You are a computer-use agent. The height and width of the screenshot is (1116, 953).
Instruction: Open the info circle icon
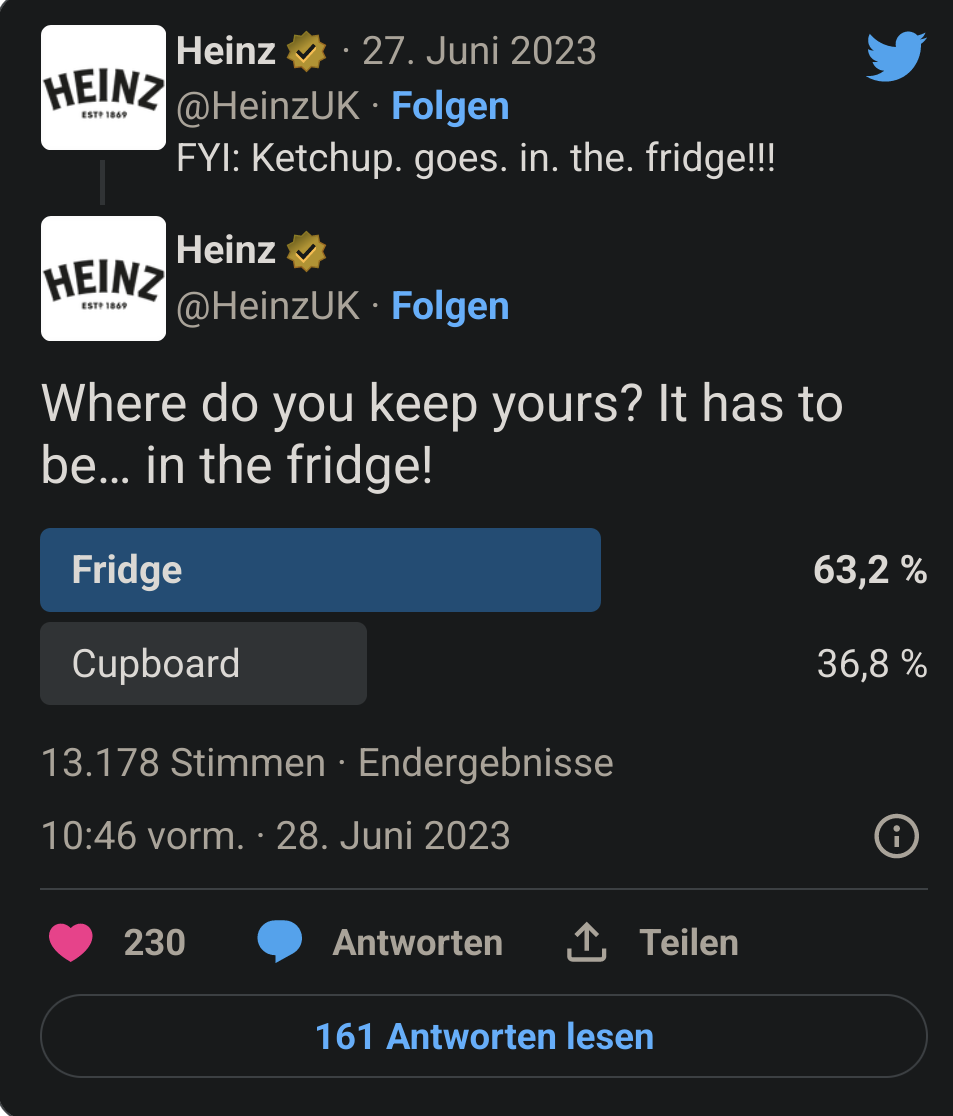tap(896, 836)
